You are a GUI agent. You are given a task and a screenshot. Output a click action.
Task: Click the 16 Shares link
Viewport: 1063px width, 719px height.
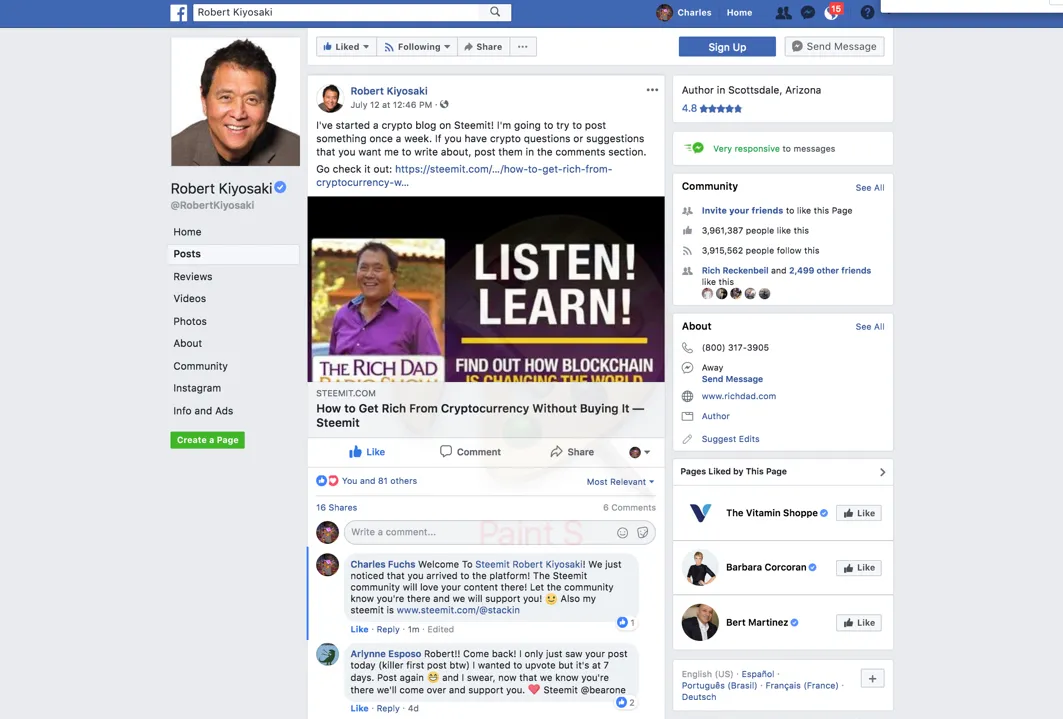click(x=336, y=508)
